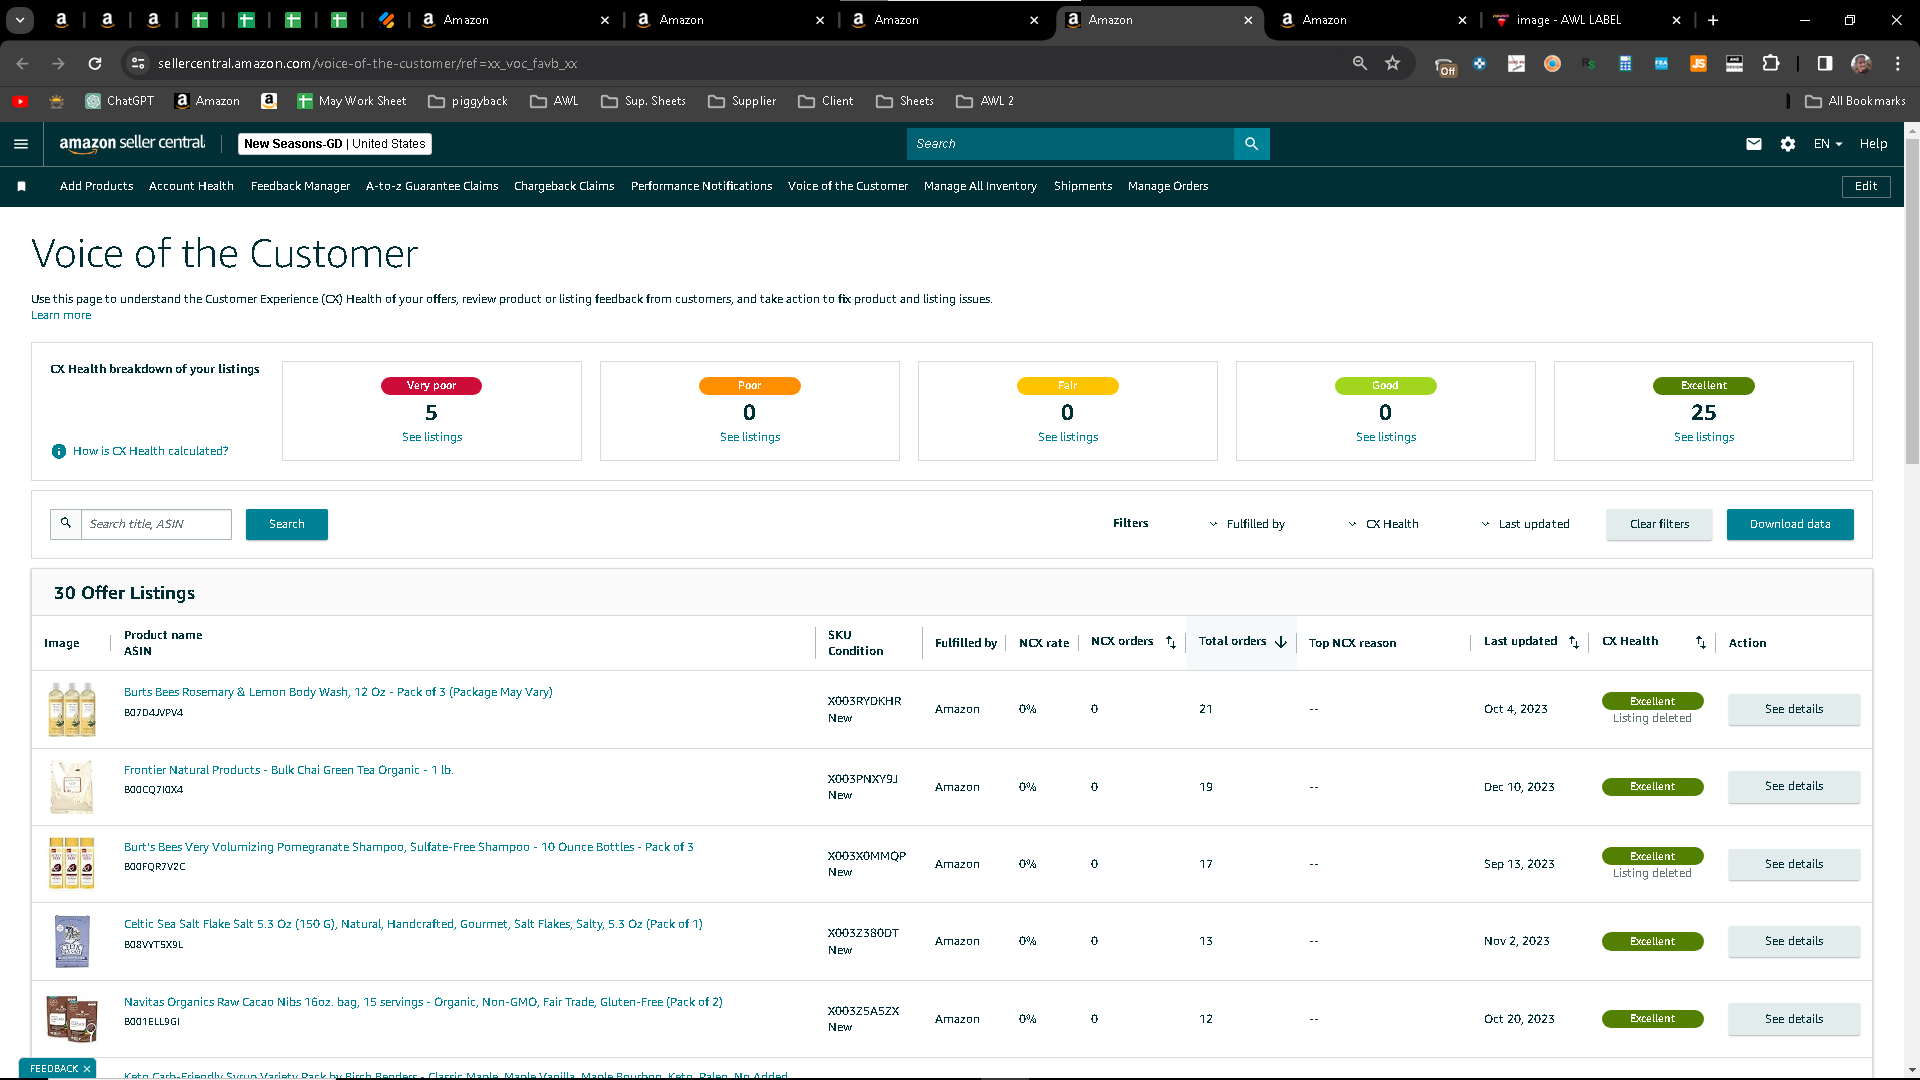Open Chrome extensions puzzle icon
Image resolution: width=1920 pixels, height=1080 pixels.
coord(1771,63)
